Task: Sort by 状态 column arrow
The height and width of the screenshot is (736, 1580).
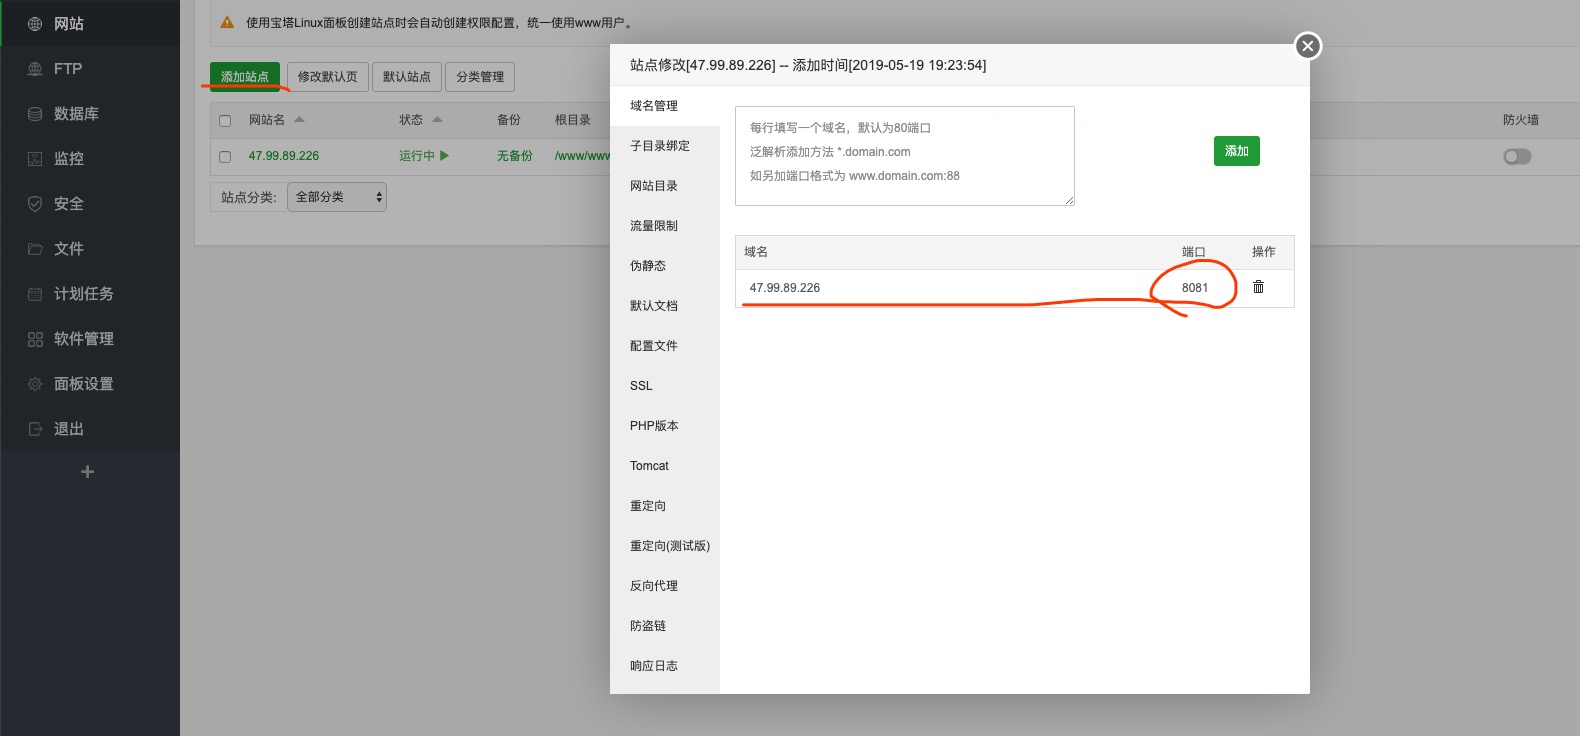Action: pyautogui.click(x=437, y=120)
